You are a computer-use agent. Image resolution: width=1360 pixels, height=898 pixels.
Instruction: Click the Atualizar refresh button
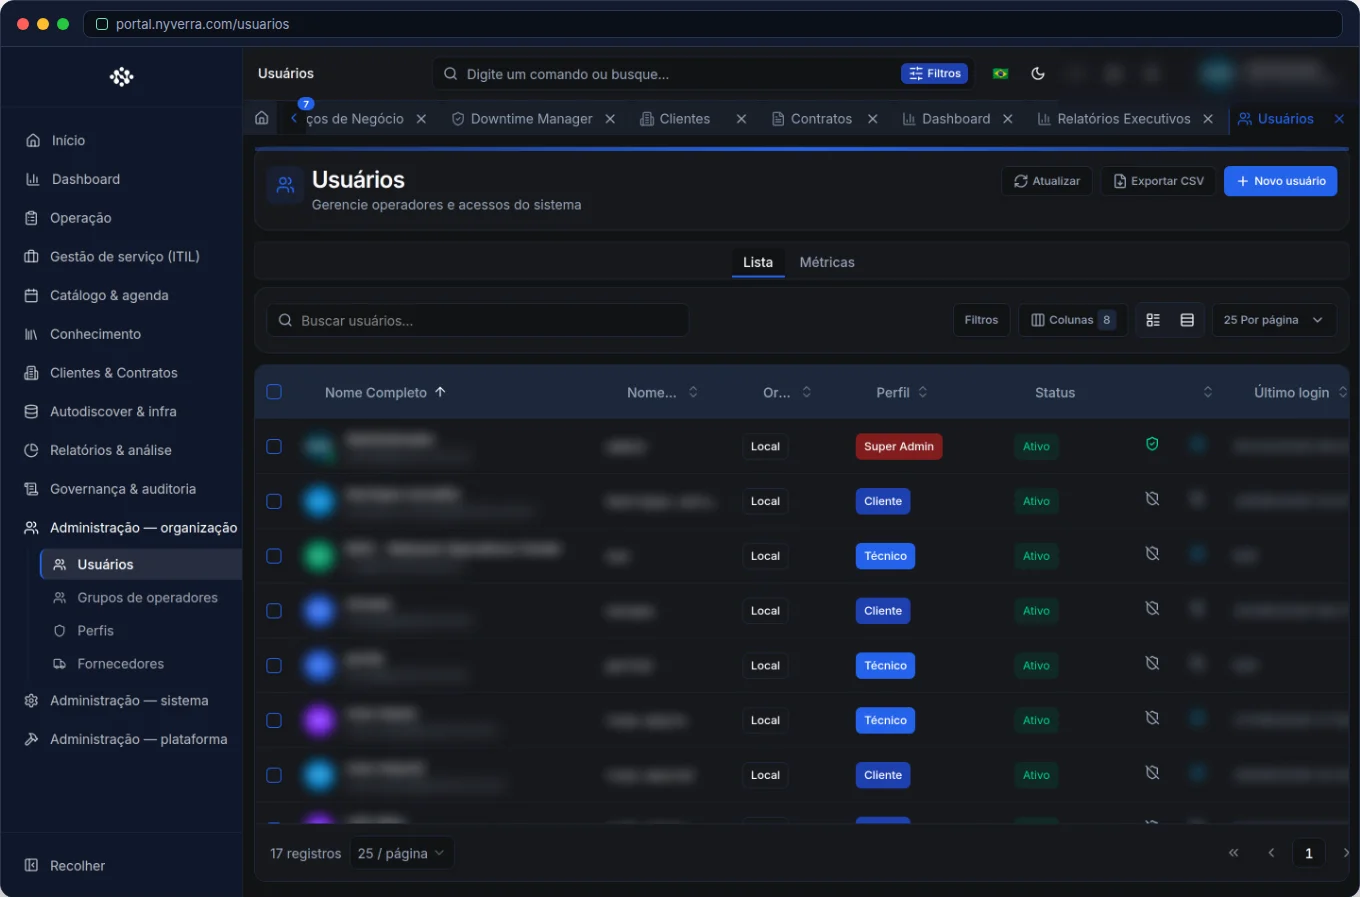[x=1047, y=181]
